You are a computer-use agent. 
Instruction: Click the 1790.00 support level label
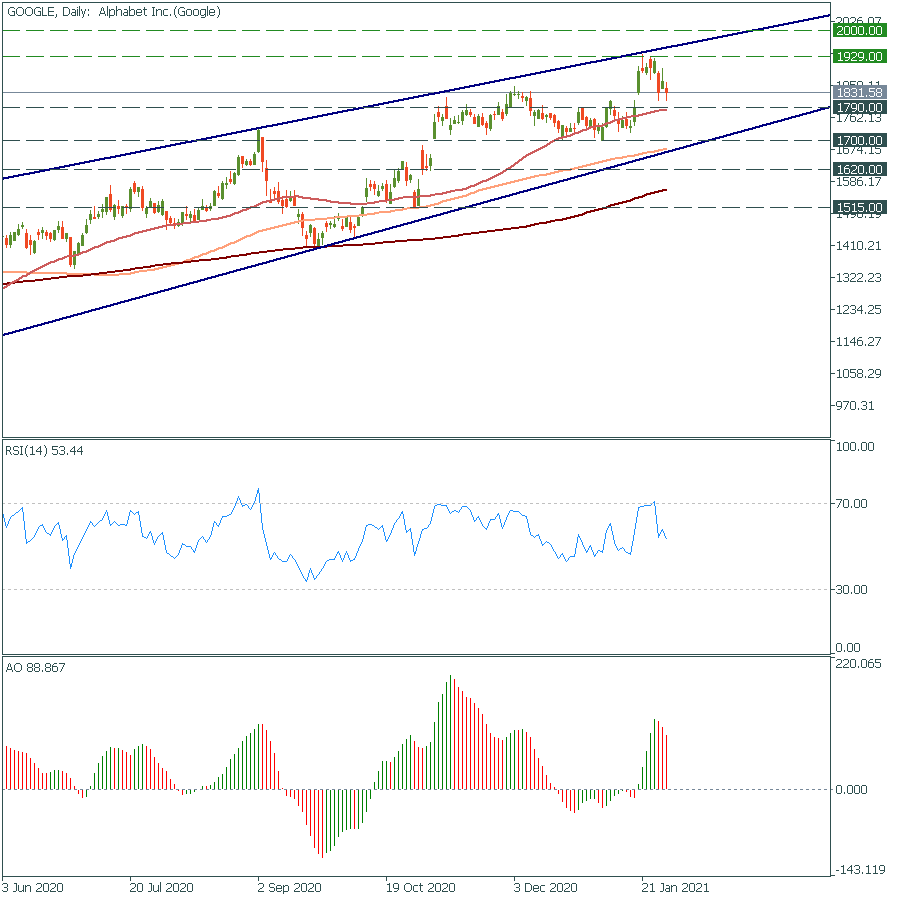tap(859, 107)
